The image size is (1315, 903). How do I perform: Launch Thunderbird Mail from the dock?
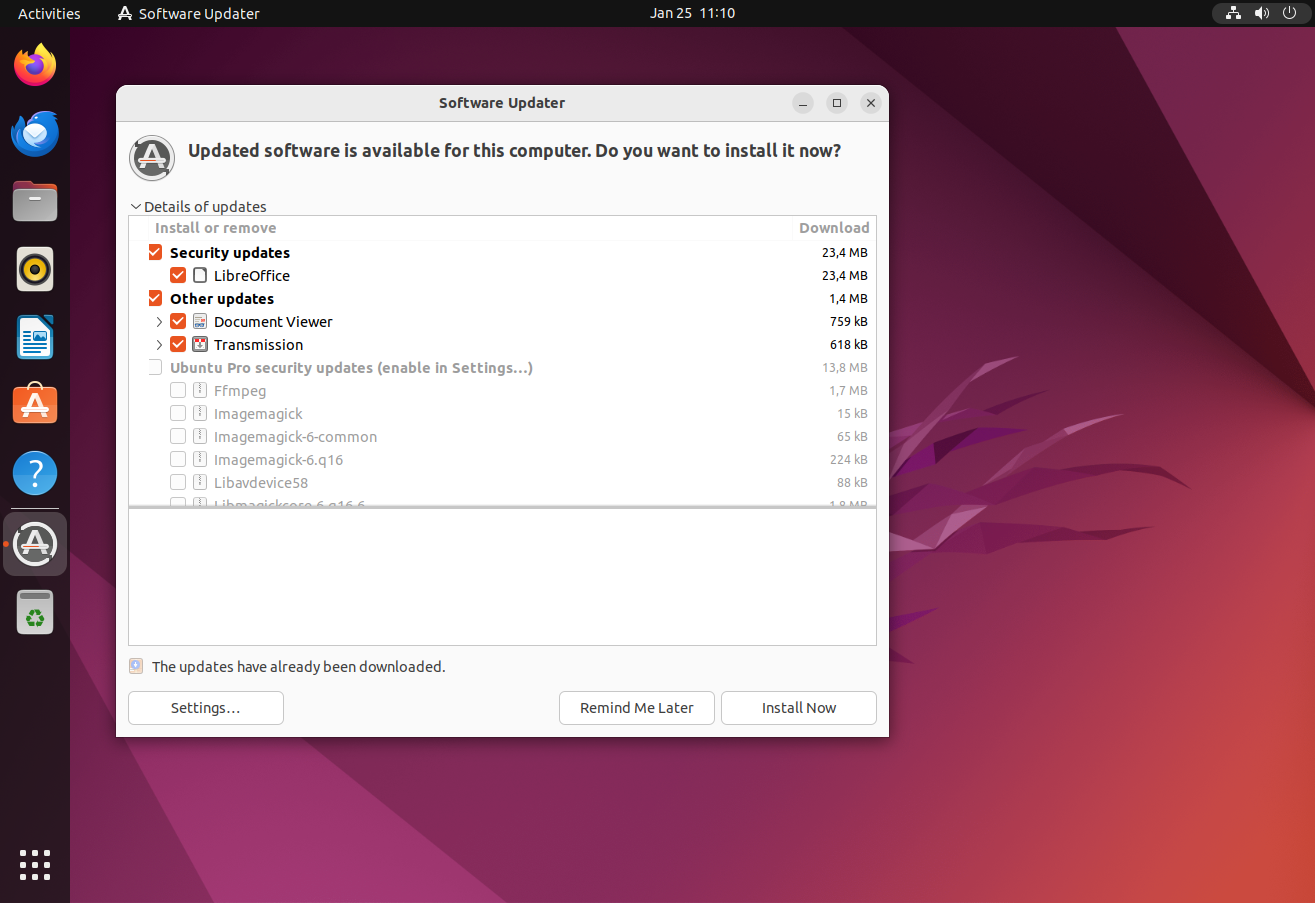[x=35, y=134]
